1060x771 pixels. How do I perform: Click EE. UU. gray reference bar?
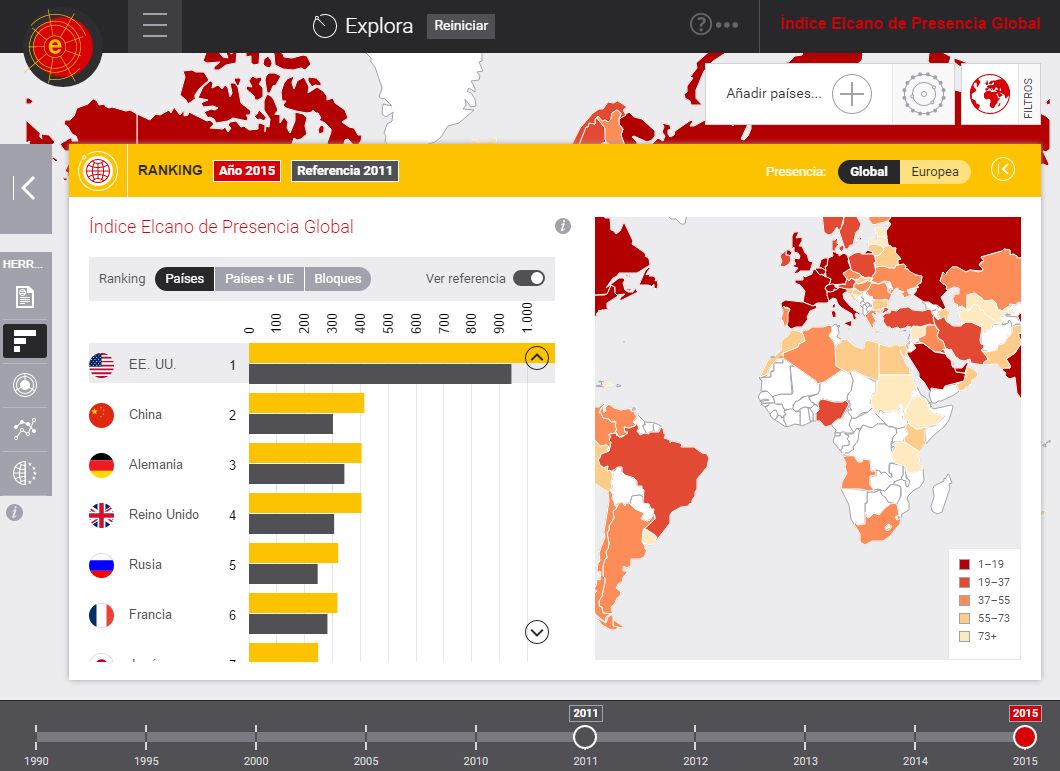380,374
